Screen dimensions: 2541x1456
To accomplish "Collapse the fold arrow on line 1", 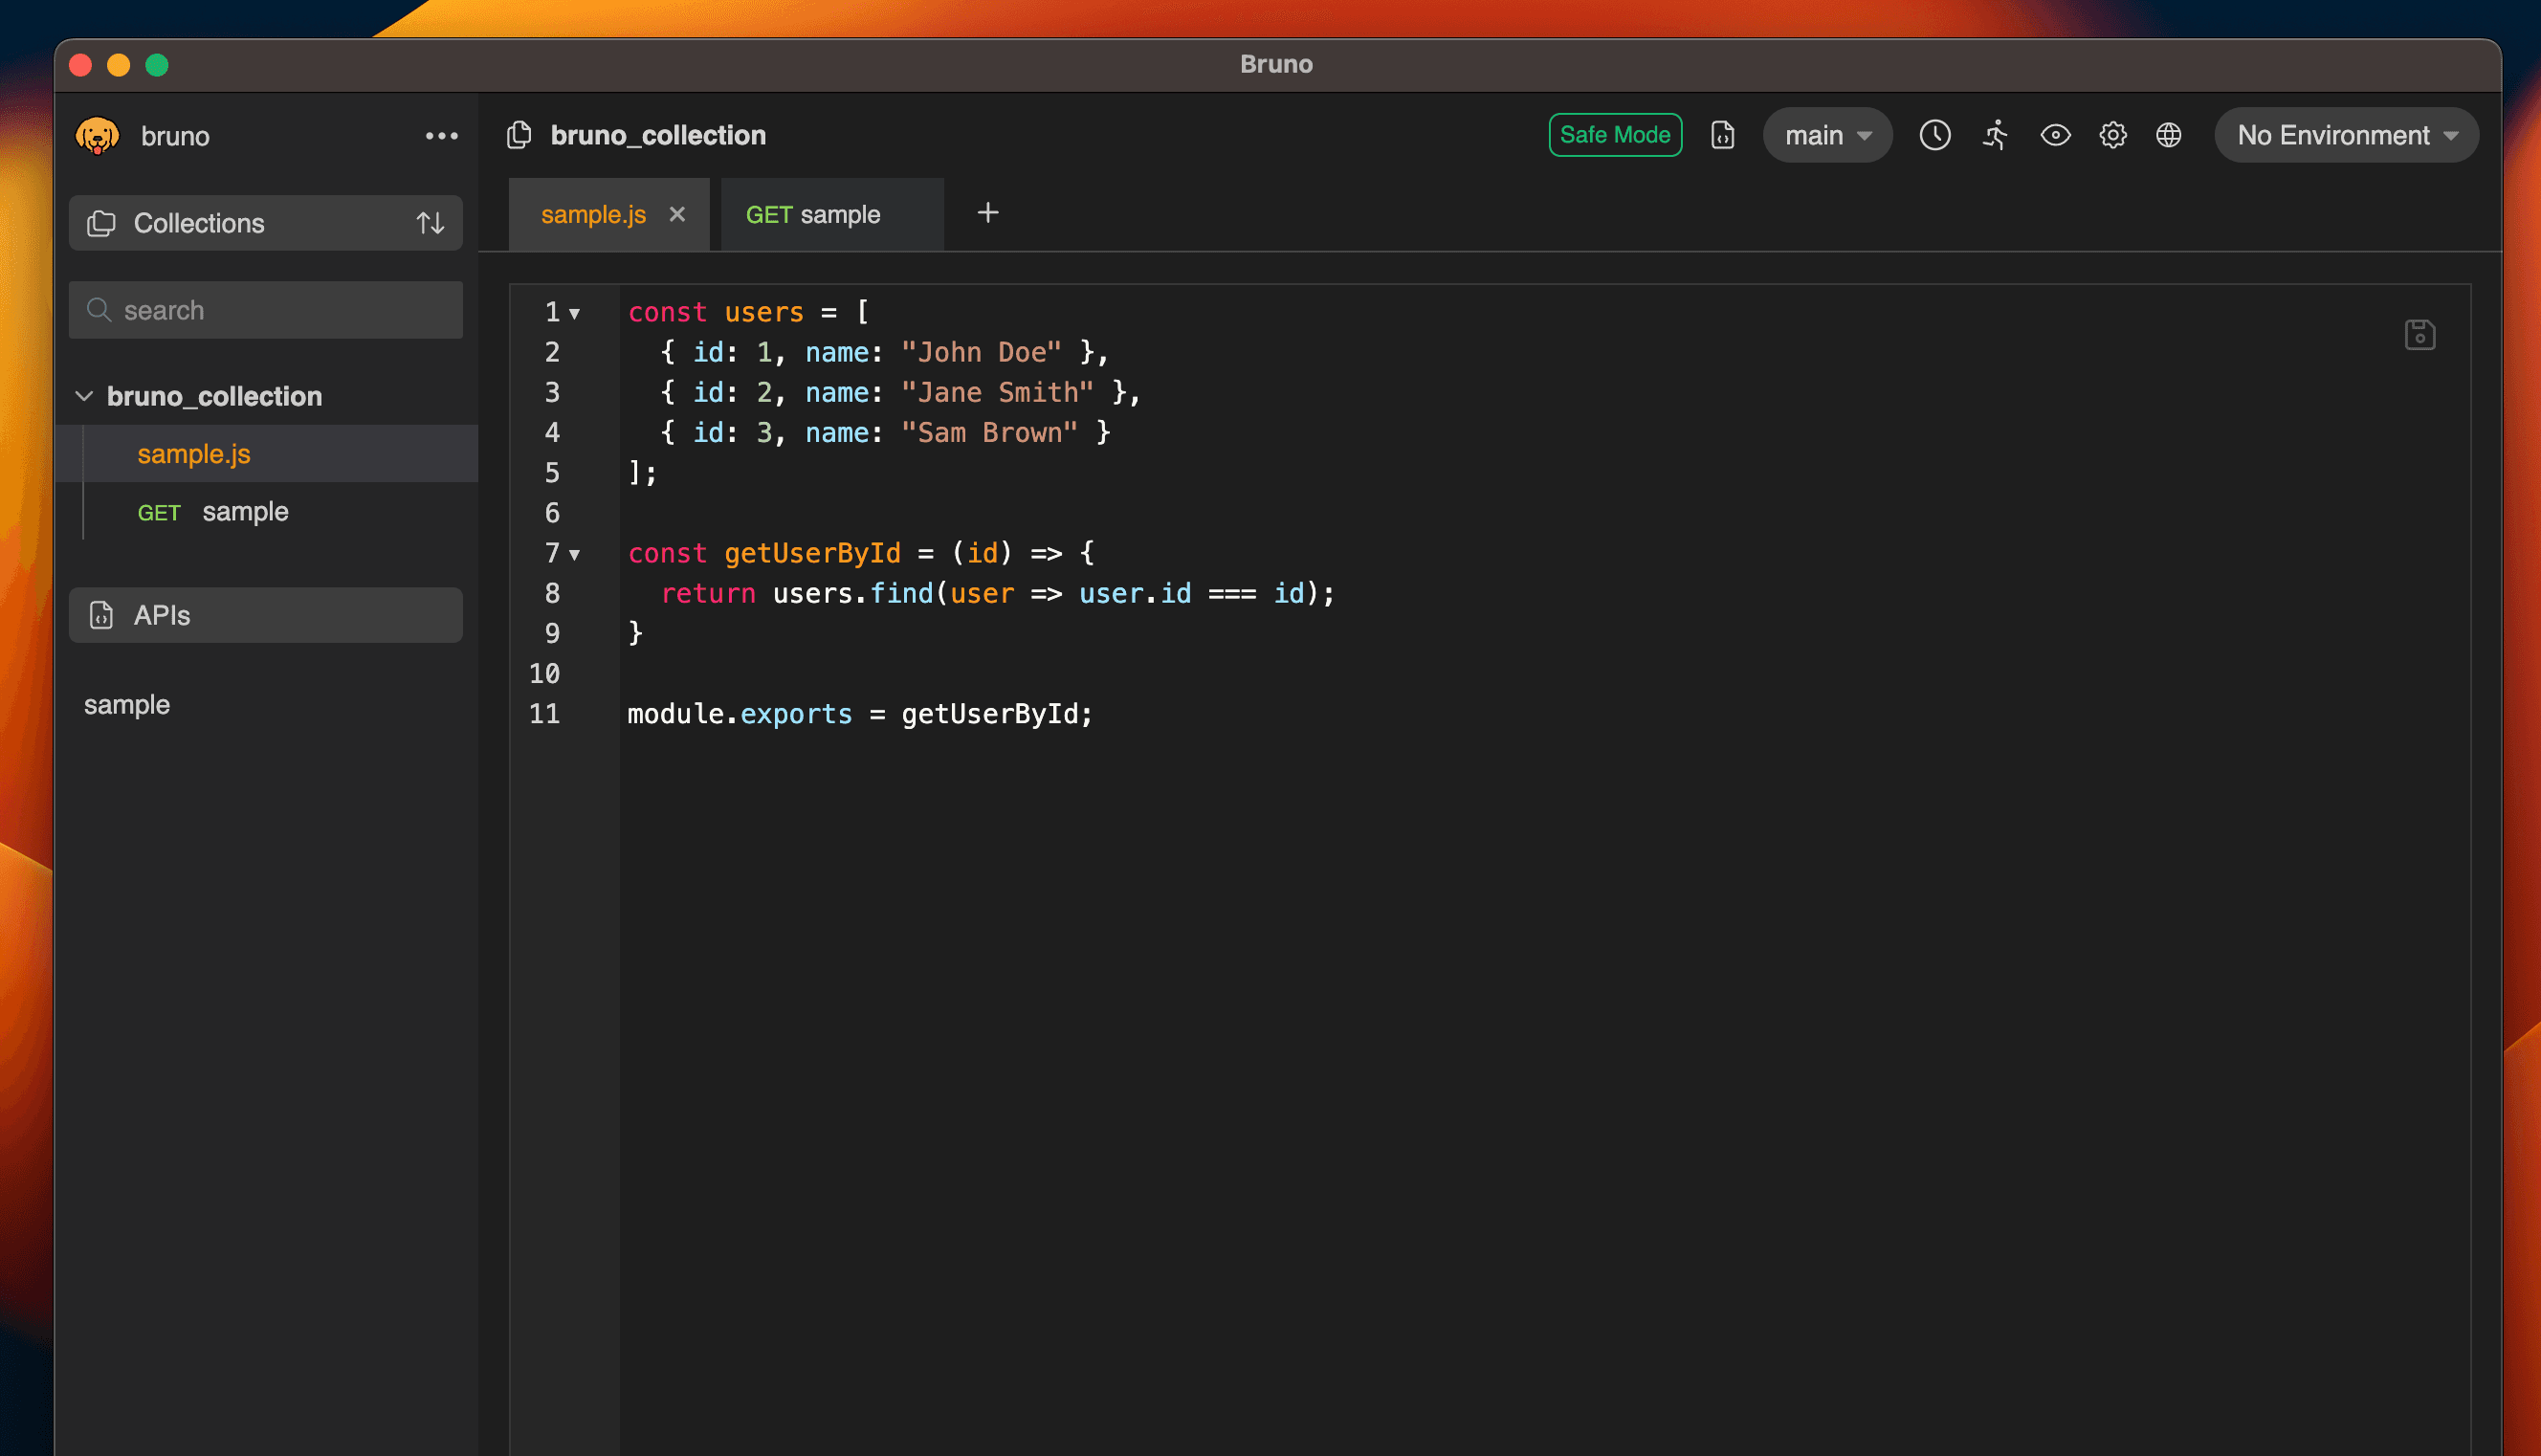I will pos(574,313).
